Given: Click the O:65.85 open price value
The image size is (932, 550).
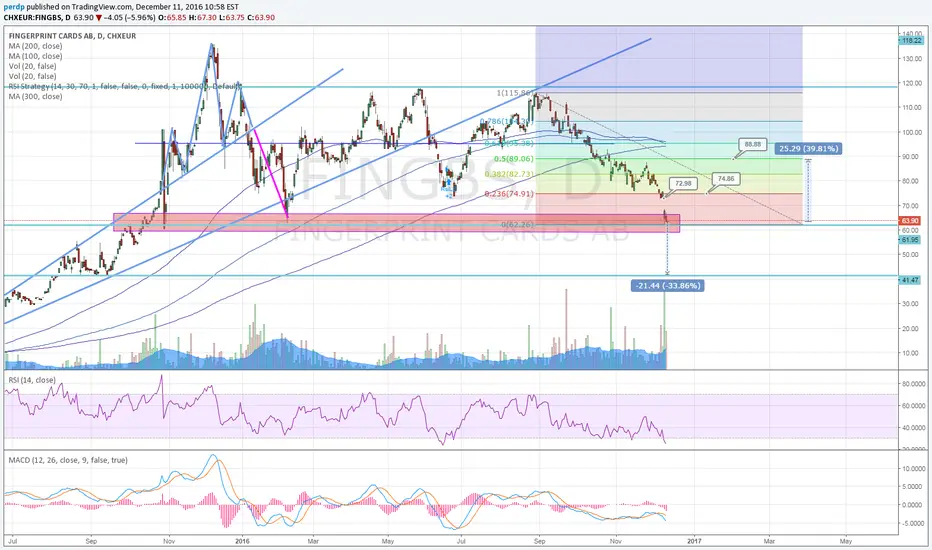Looking at the screenshot, I should tap(173, 18).
